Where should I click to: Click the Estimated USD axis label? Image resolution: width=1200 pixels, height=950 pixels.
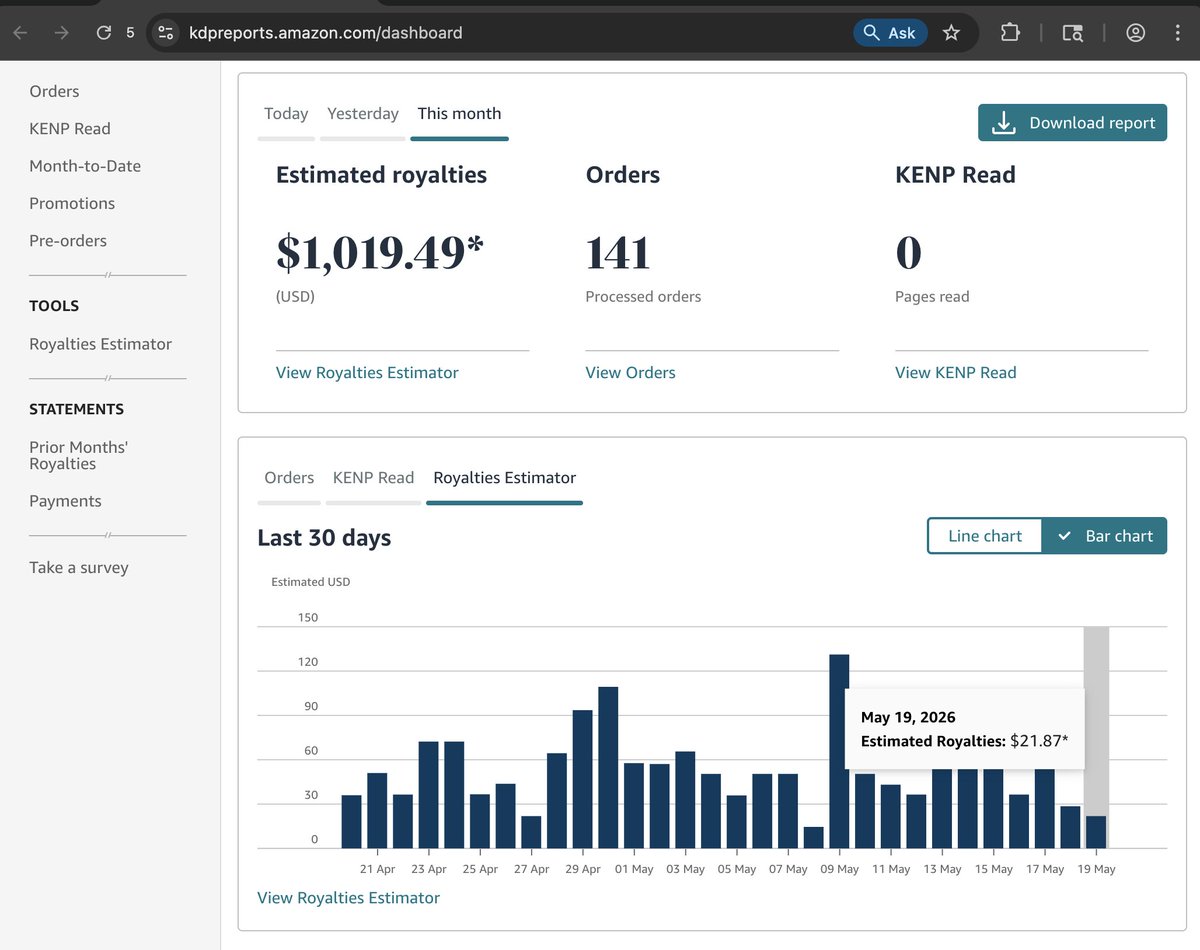311,581
